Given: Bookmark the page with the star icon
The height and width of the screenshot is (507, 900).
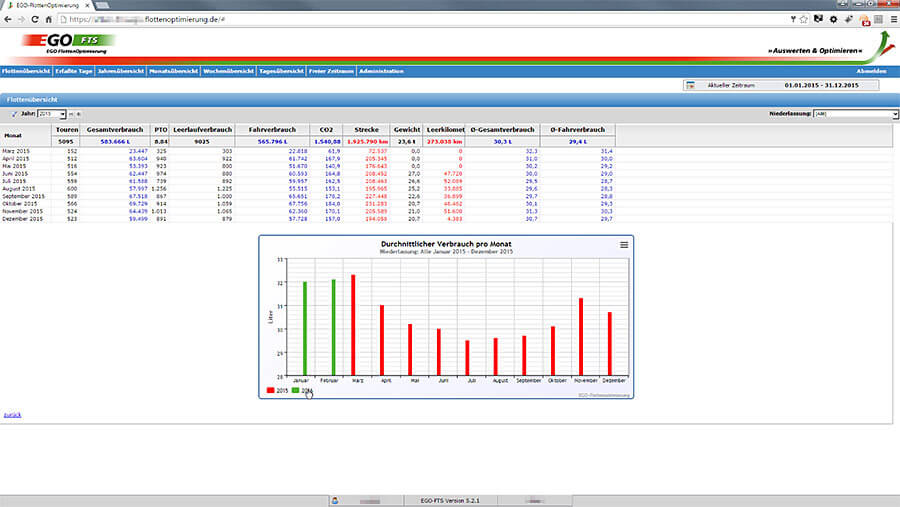Looking at the screenshot, I should tap(804, 20).
